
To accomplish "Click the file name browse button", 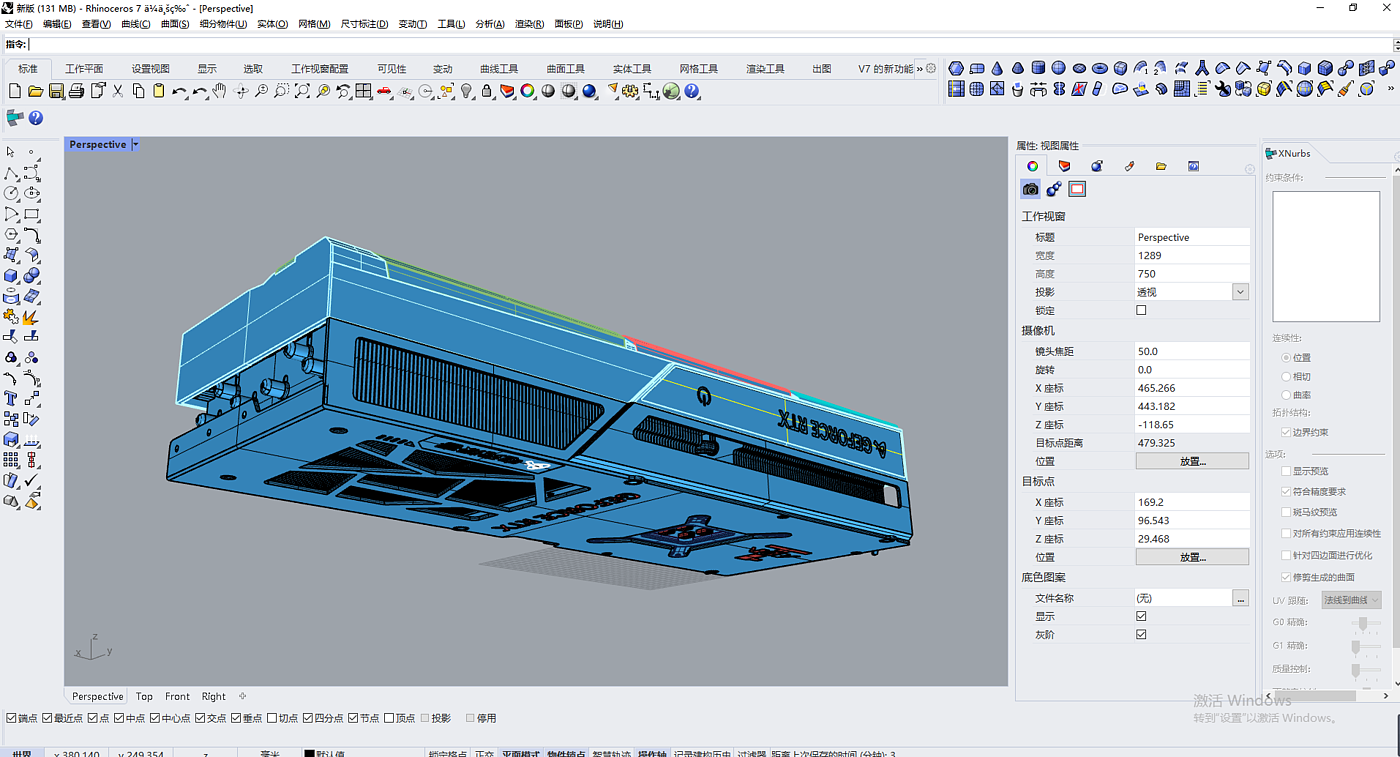I will tap(1241, 598).
